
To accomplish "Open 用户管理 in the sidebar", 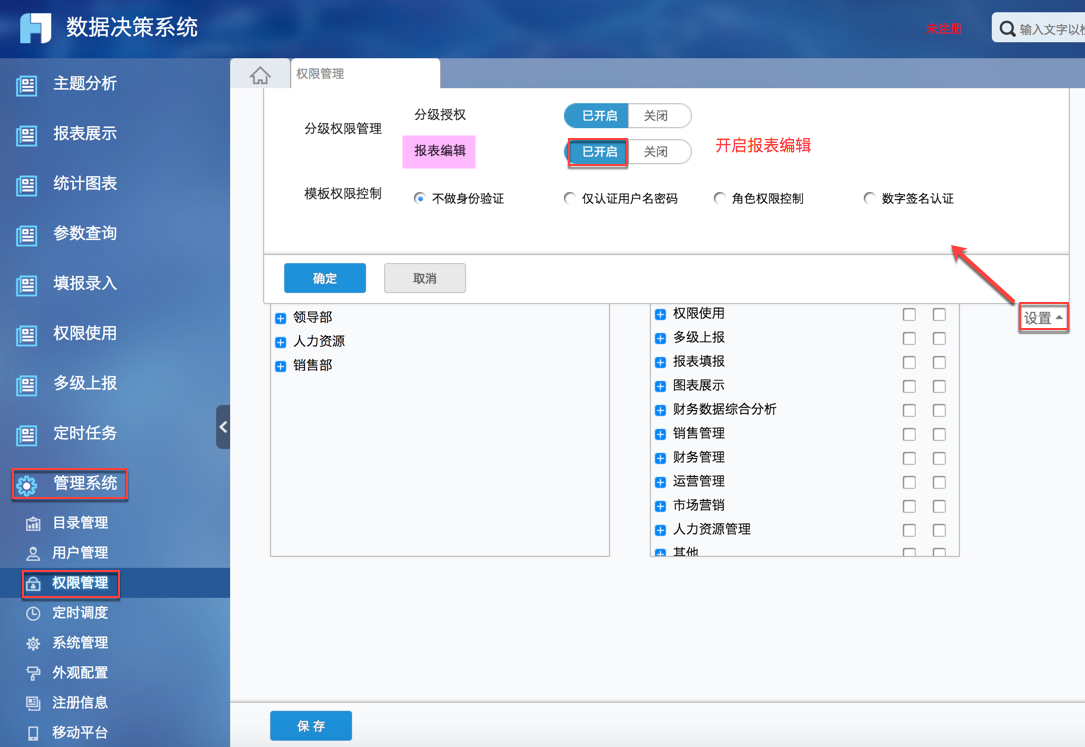I will (x=80, y=553).
